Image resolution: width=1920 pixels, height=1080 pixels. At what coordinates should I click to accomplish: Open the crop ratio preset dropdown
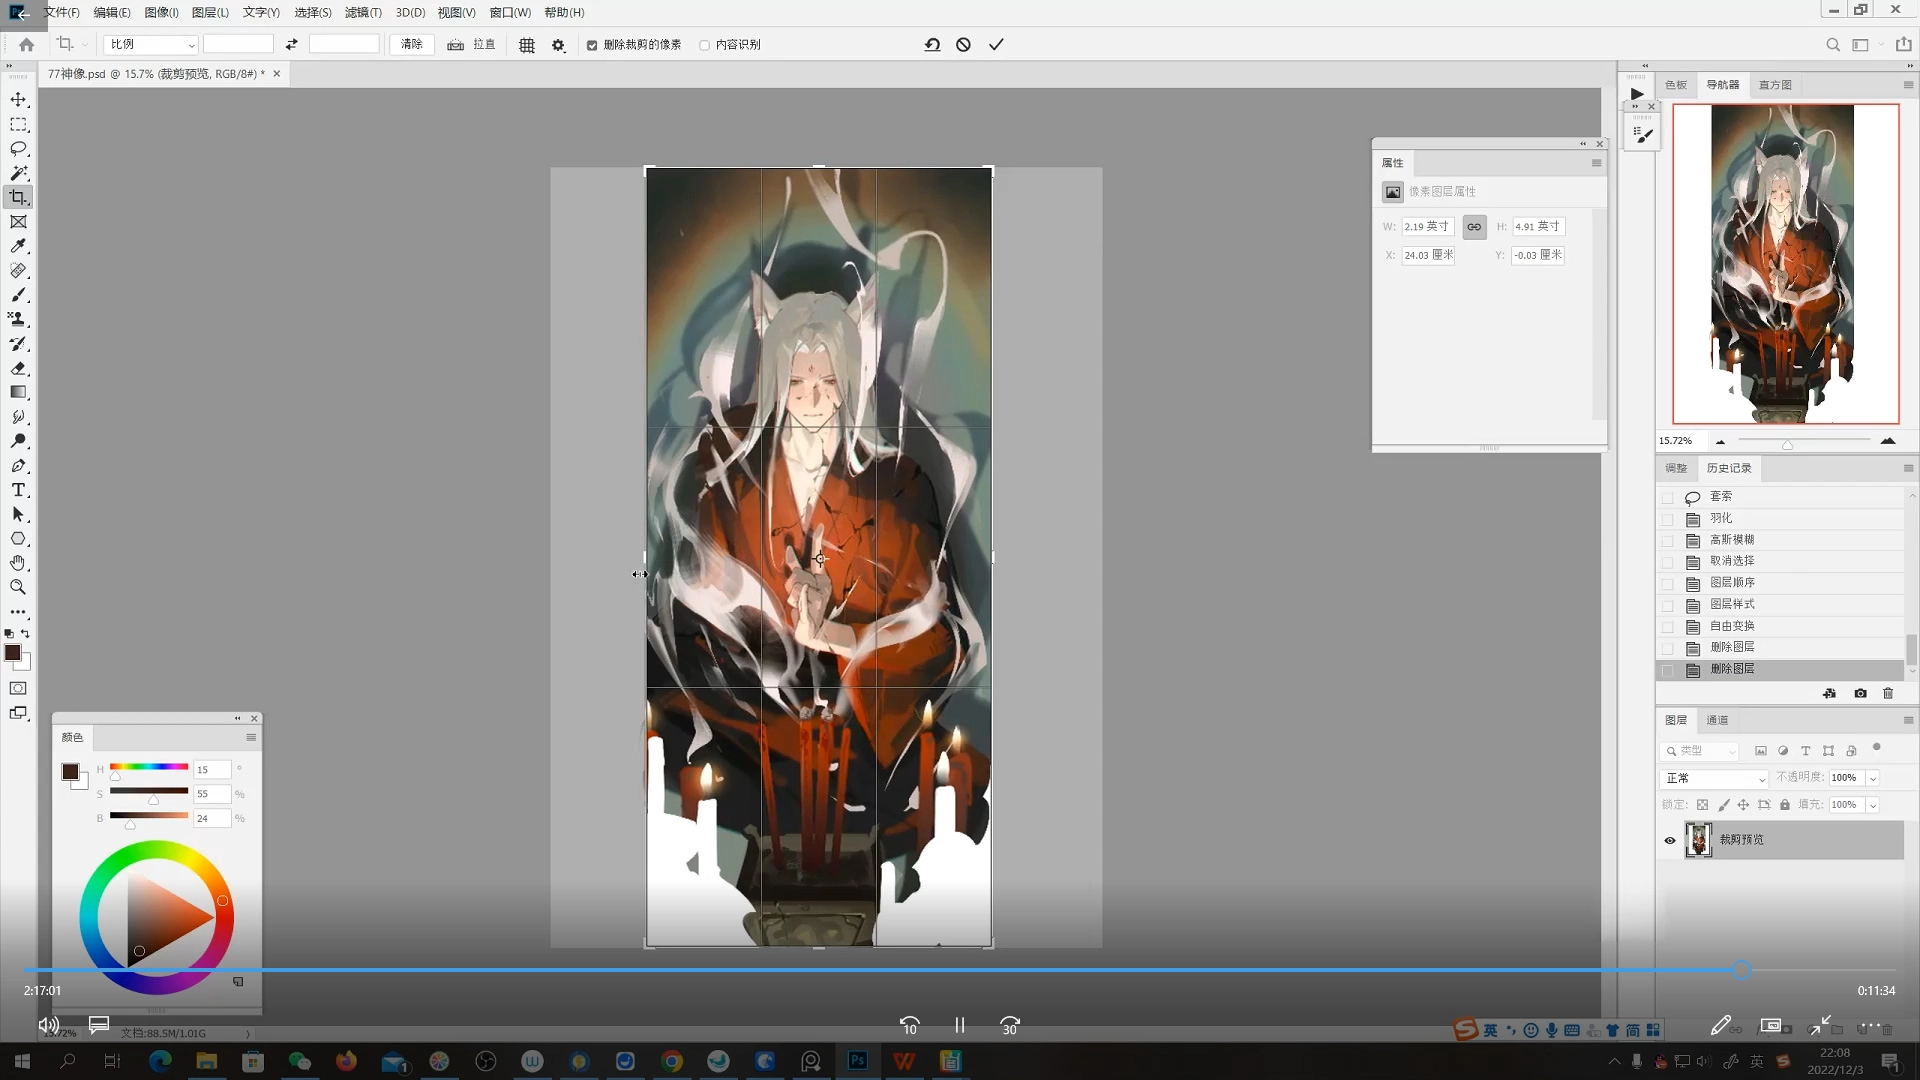pos(152,45)
